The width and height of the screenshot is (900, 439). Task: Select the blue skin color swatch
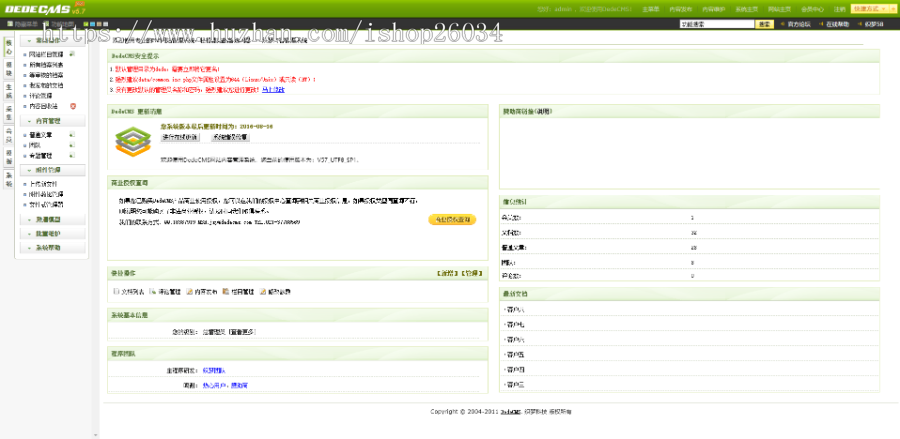click(x=92, y=24)
